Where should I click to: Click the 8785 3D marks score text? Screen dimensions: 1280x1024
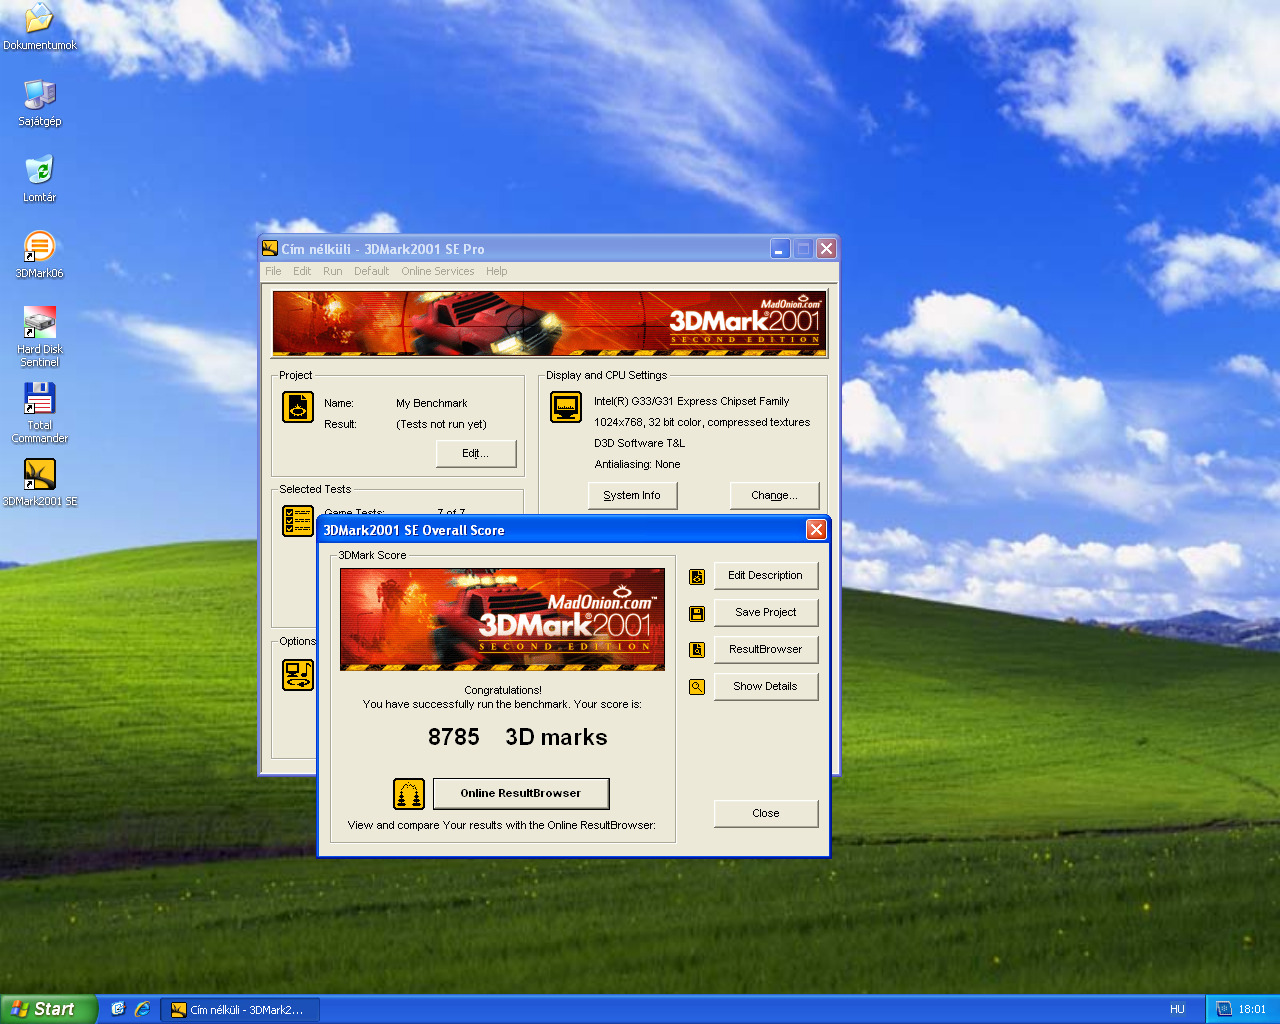(517, 738)
